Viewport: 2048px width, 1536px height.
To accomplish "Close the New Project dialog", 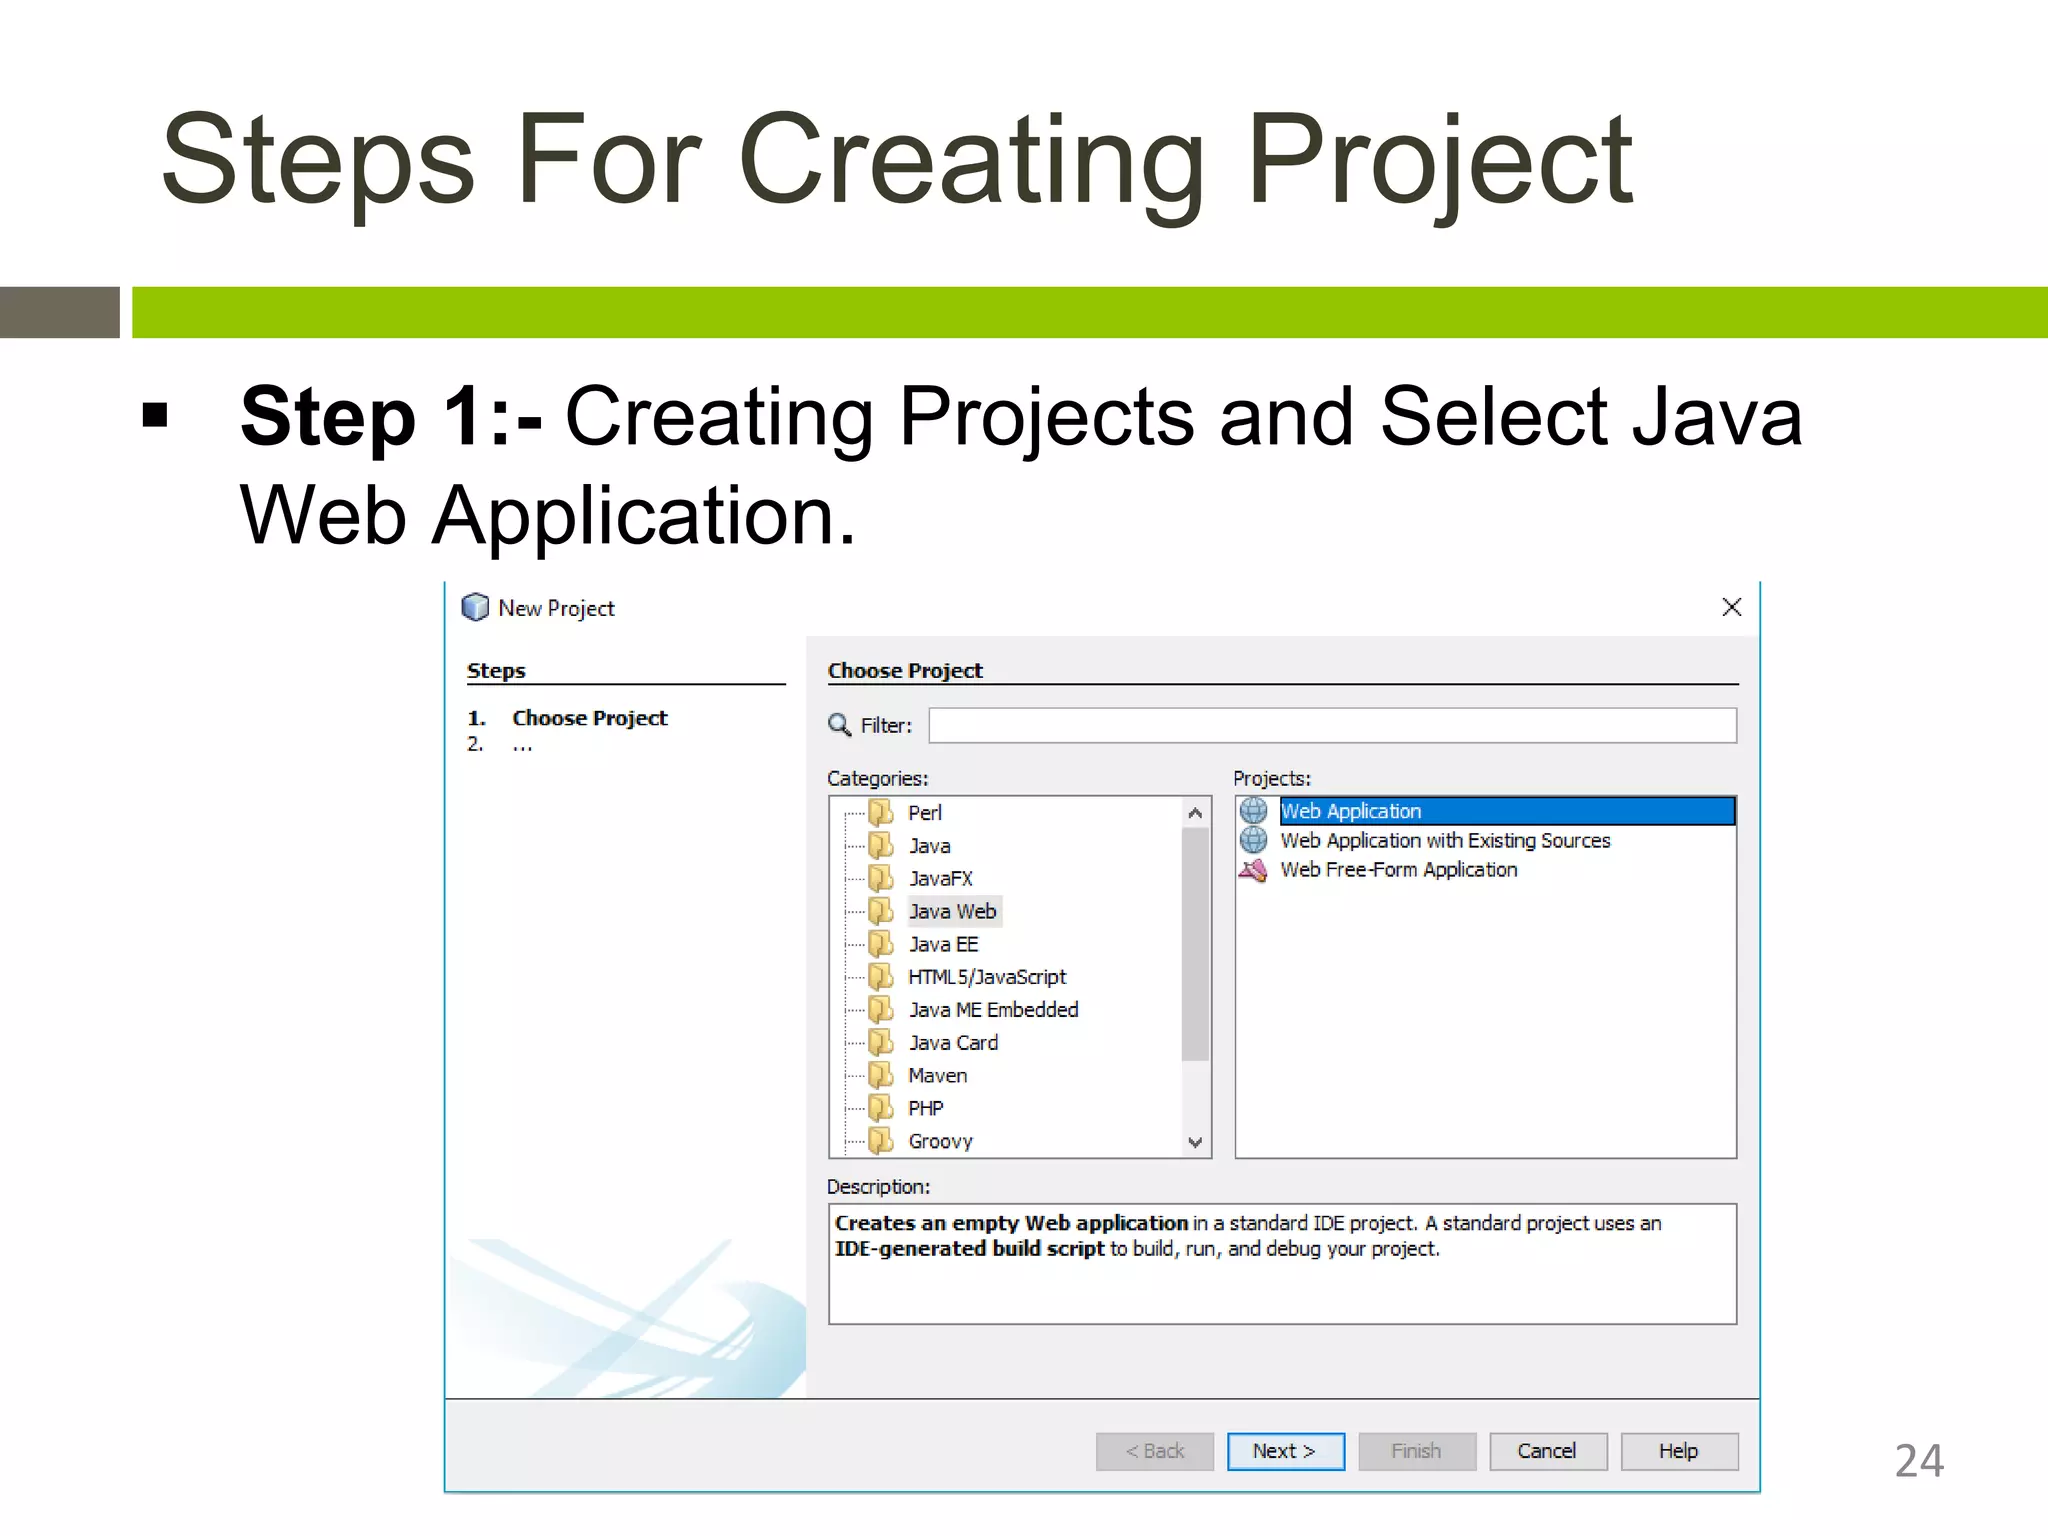I will 1732,607.
